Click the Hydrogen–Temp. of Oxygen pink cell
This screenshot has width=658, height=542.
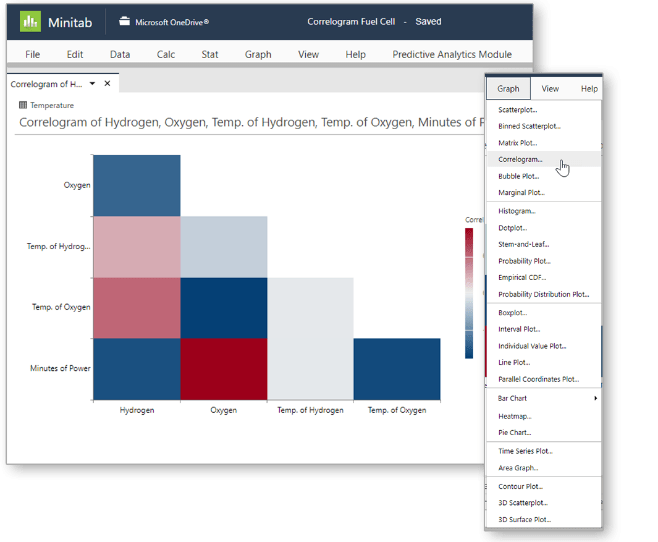pos(137,308)
